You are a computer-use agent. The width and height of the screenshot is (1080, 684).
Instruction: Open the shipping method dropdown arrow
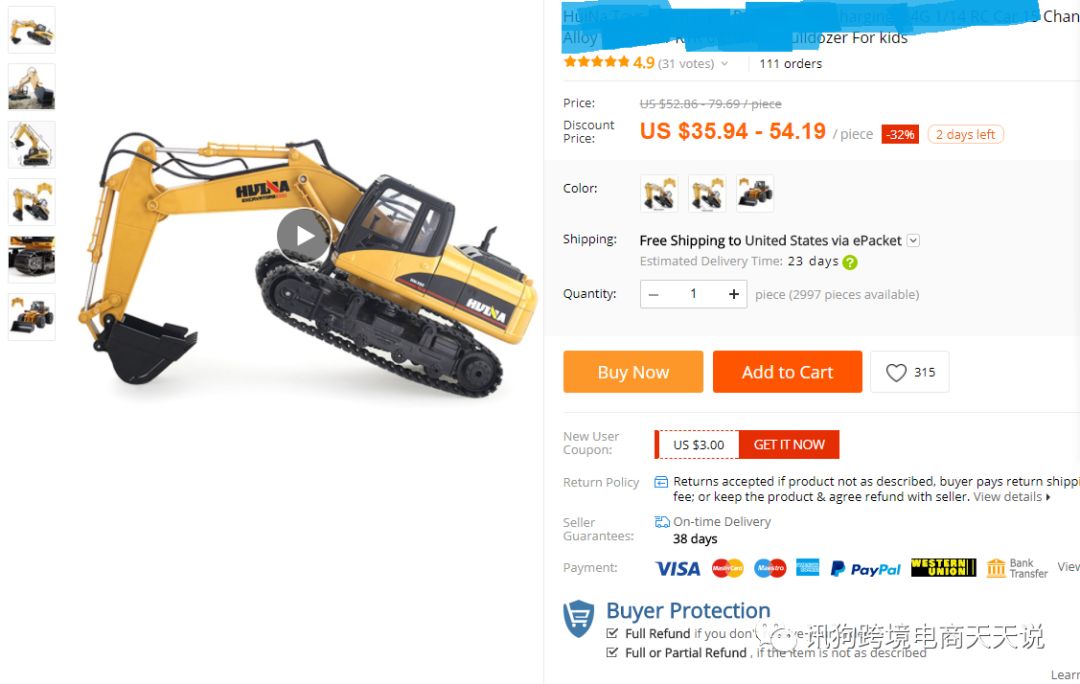tap(913, 240)
